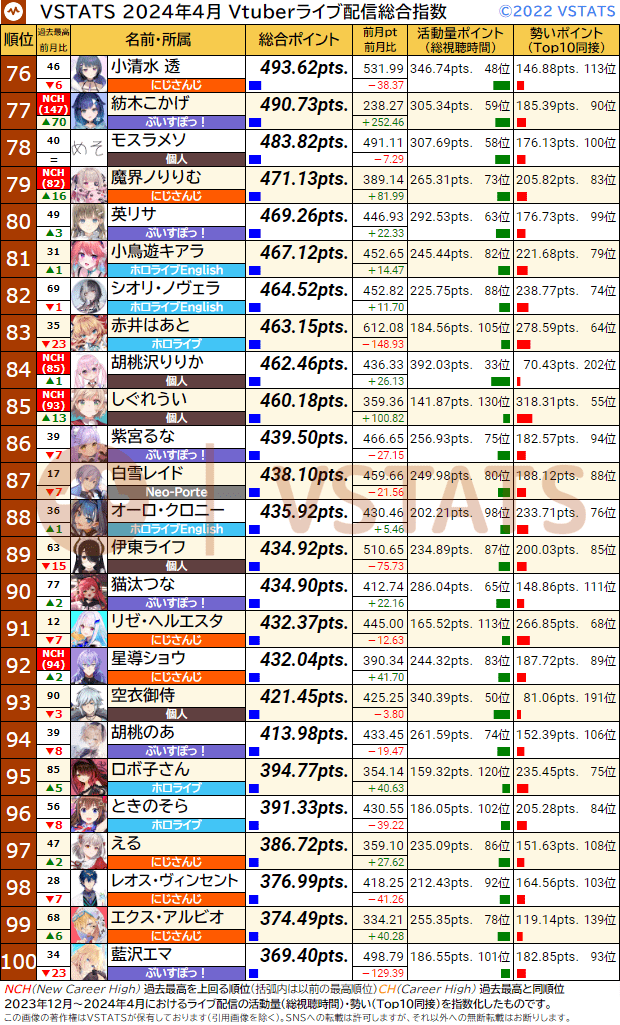Click the ホロライブEnglish label under 小鳥遊キアラ
The height and width of the screenshot is (1025, 620).
click(x=176, y=270)
